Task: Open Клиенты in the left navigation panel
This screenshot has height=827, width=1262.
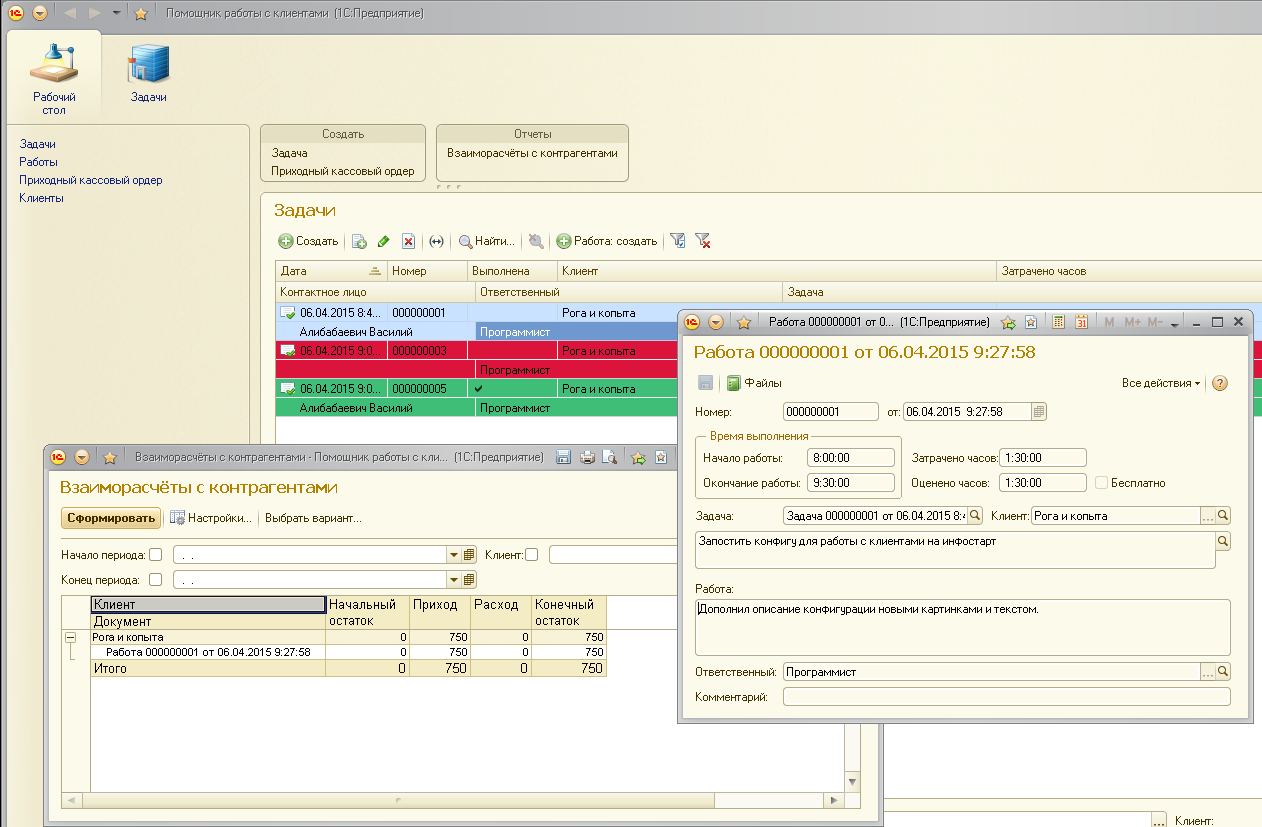Action: click(41, 198)
